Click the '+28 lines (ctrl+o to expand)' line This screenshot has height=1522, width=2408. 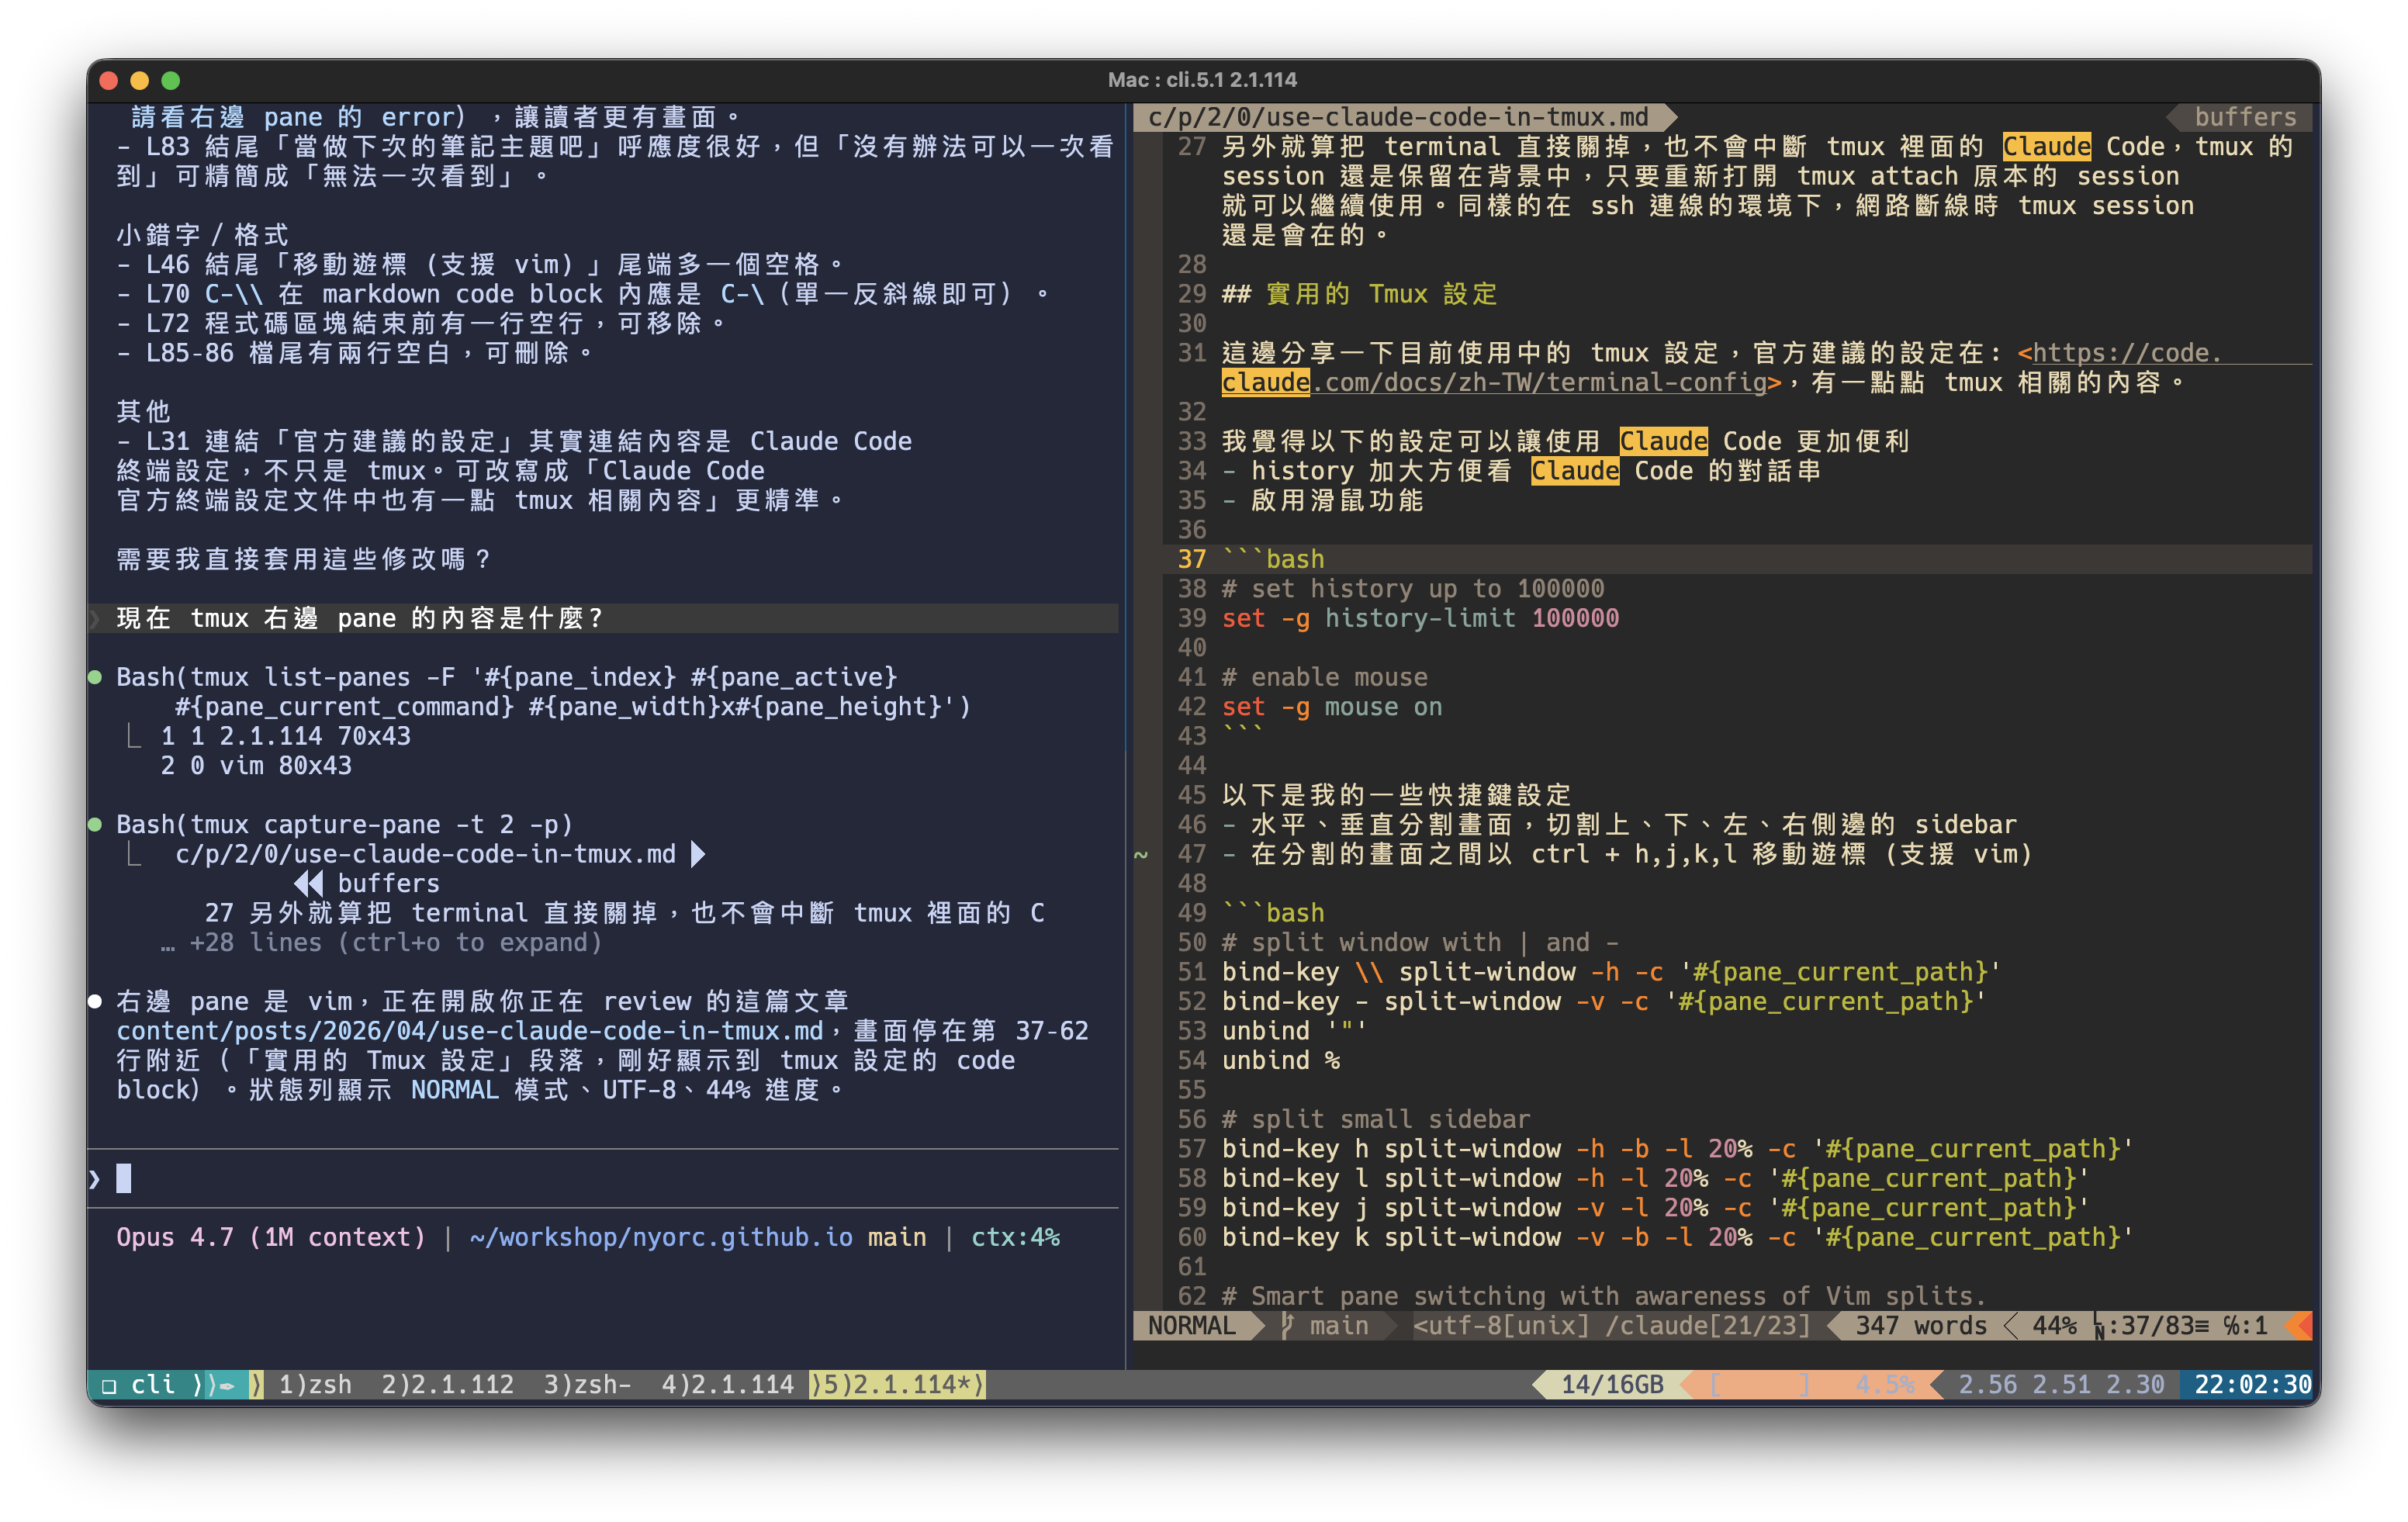(x=381, y=943)
